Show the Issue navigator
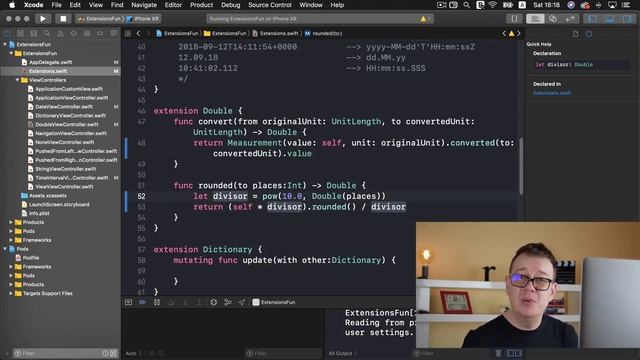 click(x=60, y=34)
